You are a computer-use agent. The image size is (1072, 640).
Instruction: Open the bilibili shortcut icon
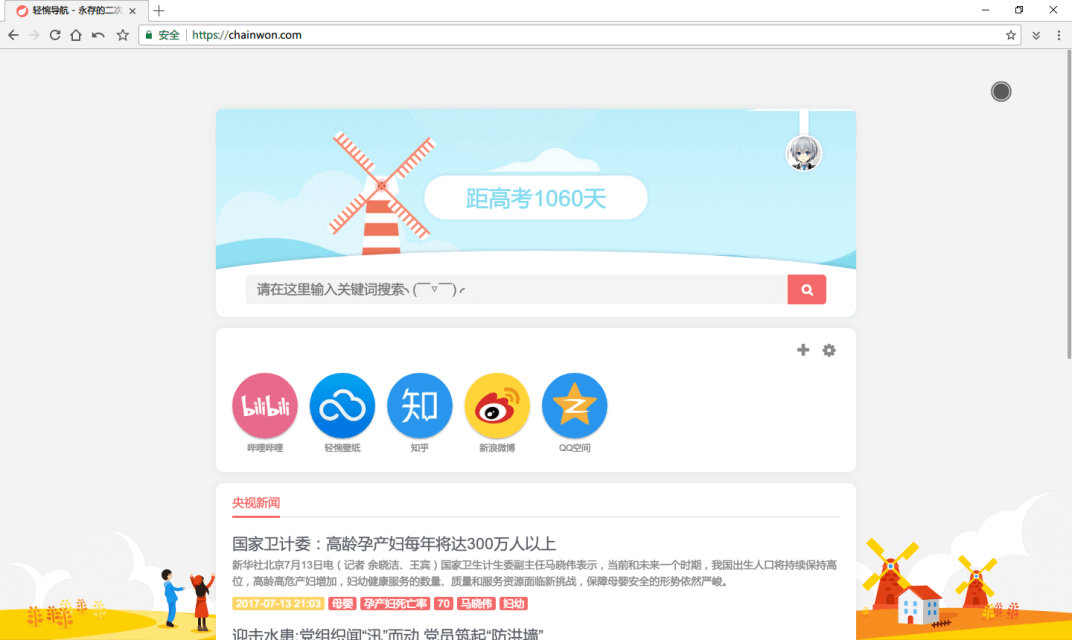pyautogui.click(x=265, y=406)
